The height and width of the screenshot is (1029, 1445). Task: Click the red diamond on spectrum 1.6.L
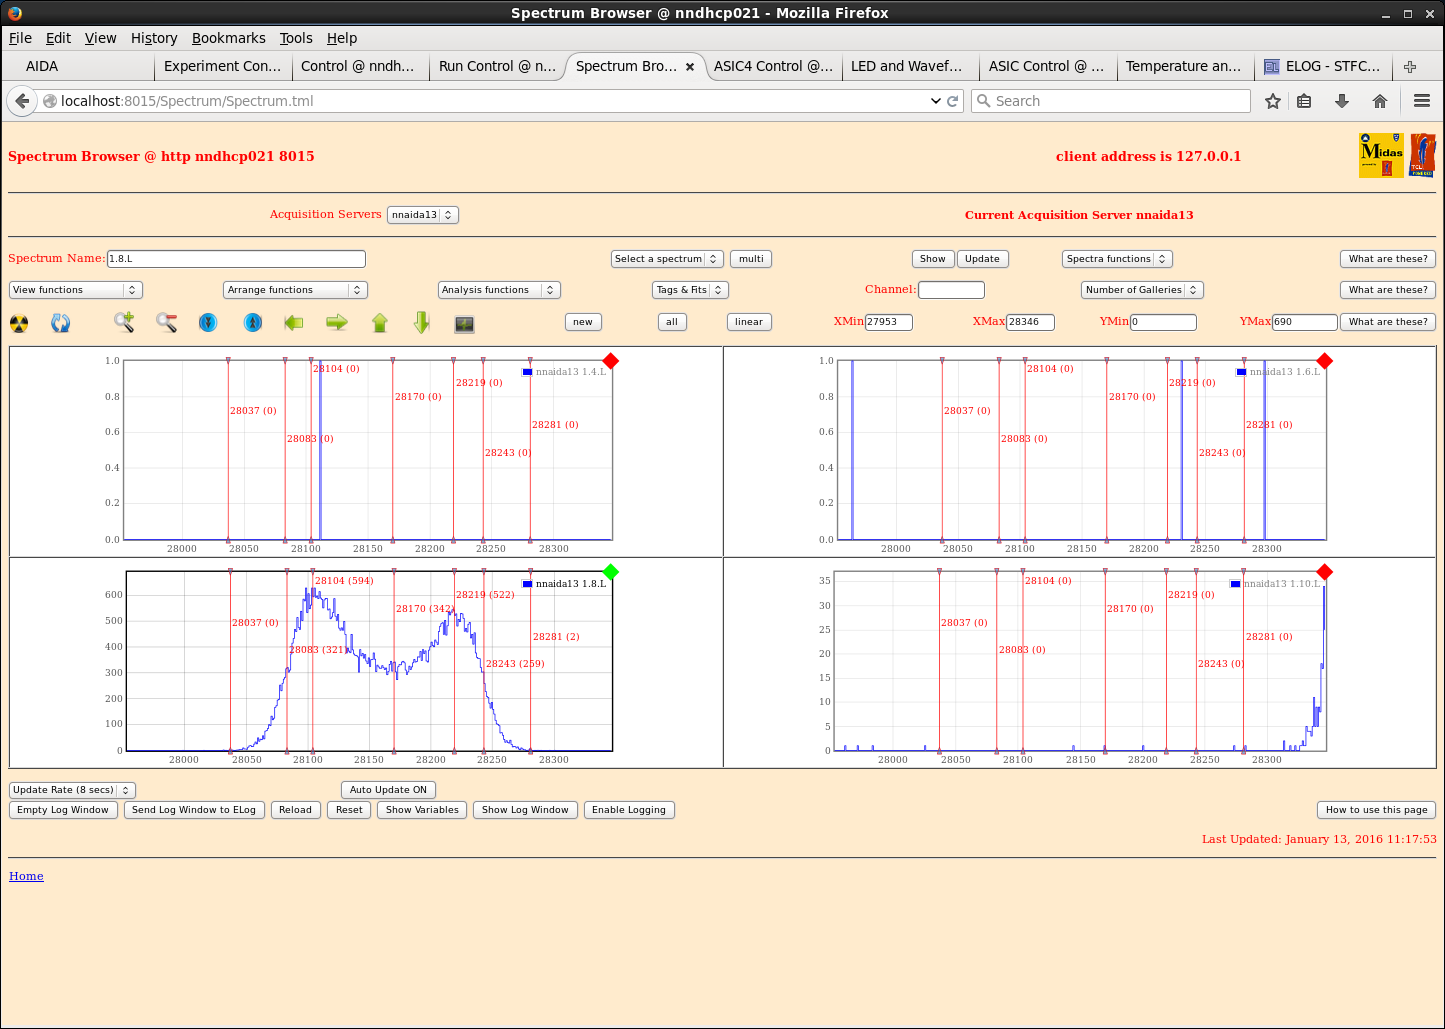[1325, 360]
